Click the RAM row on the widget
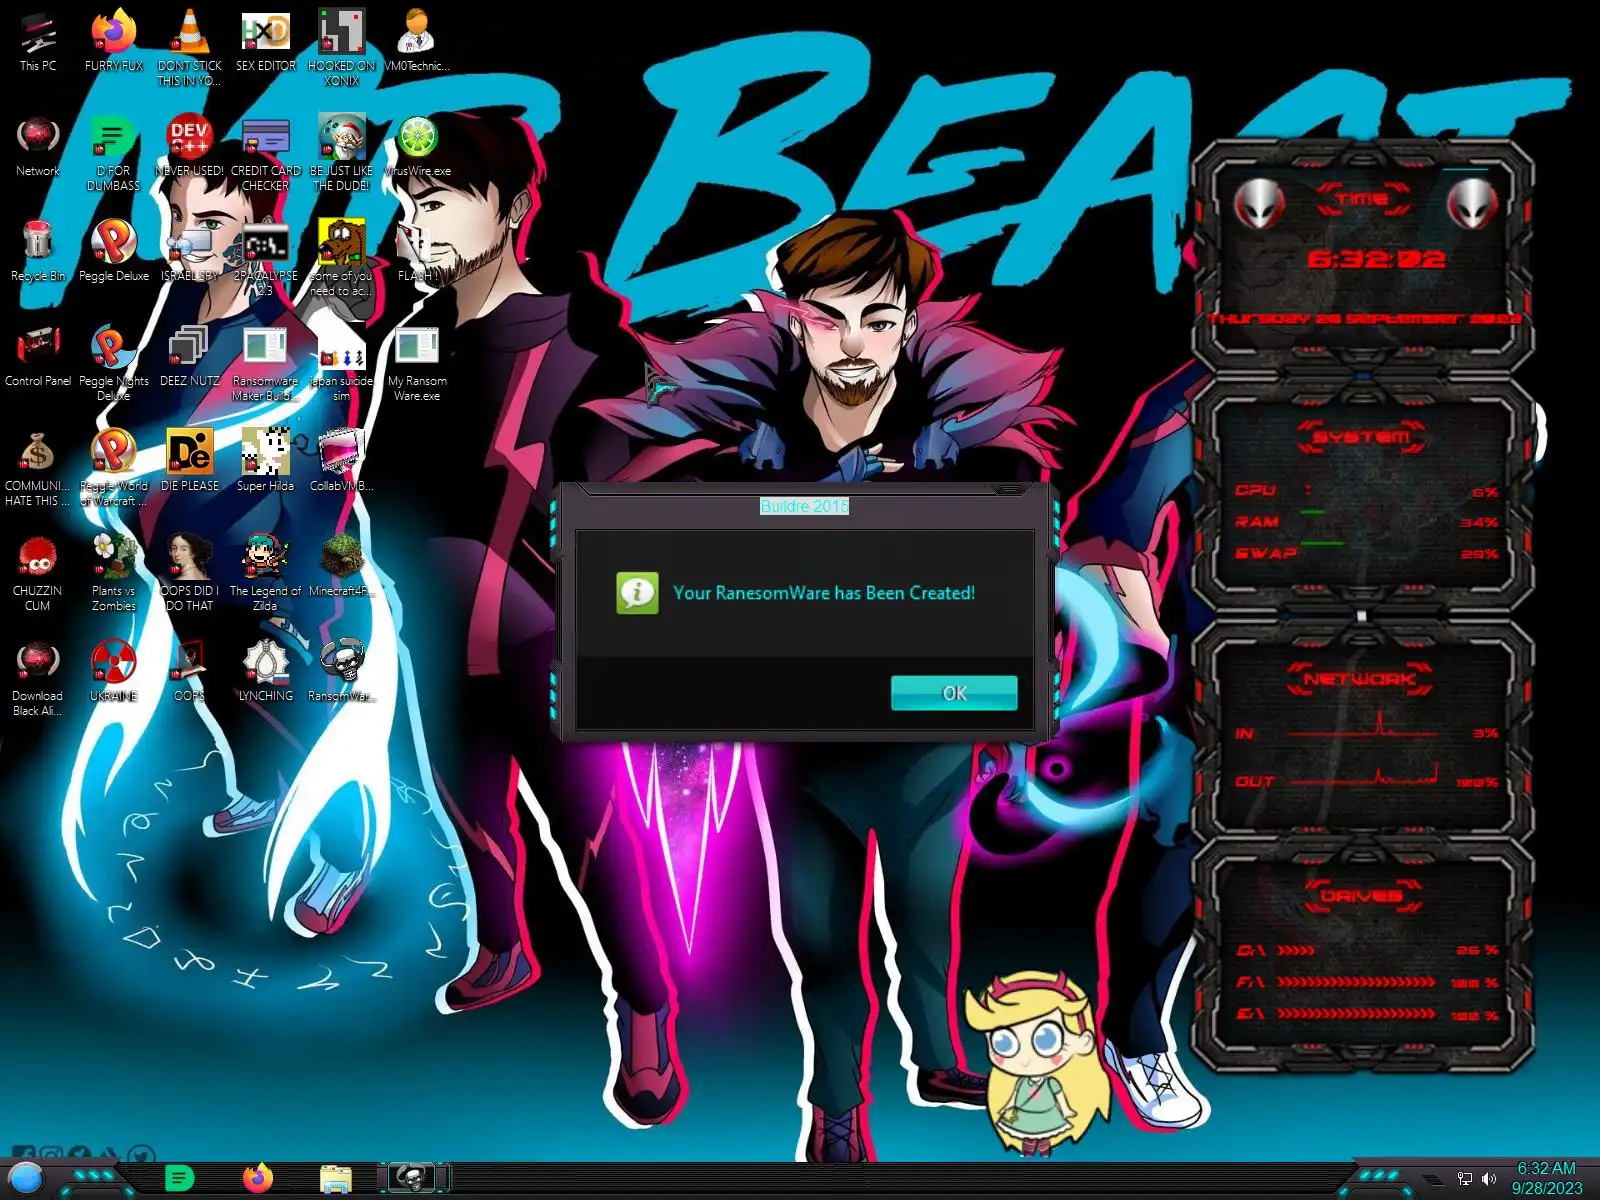The width and height of the screenshot is (1600, 1200). [1366, 522]
